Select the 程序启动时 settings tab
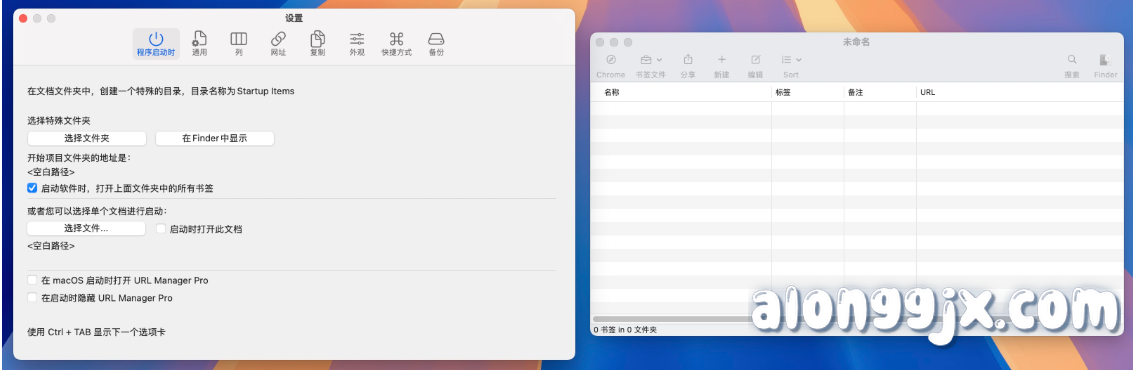The image size is (1133, 370). point(156,44)
